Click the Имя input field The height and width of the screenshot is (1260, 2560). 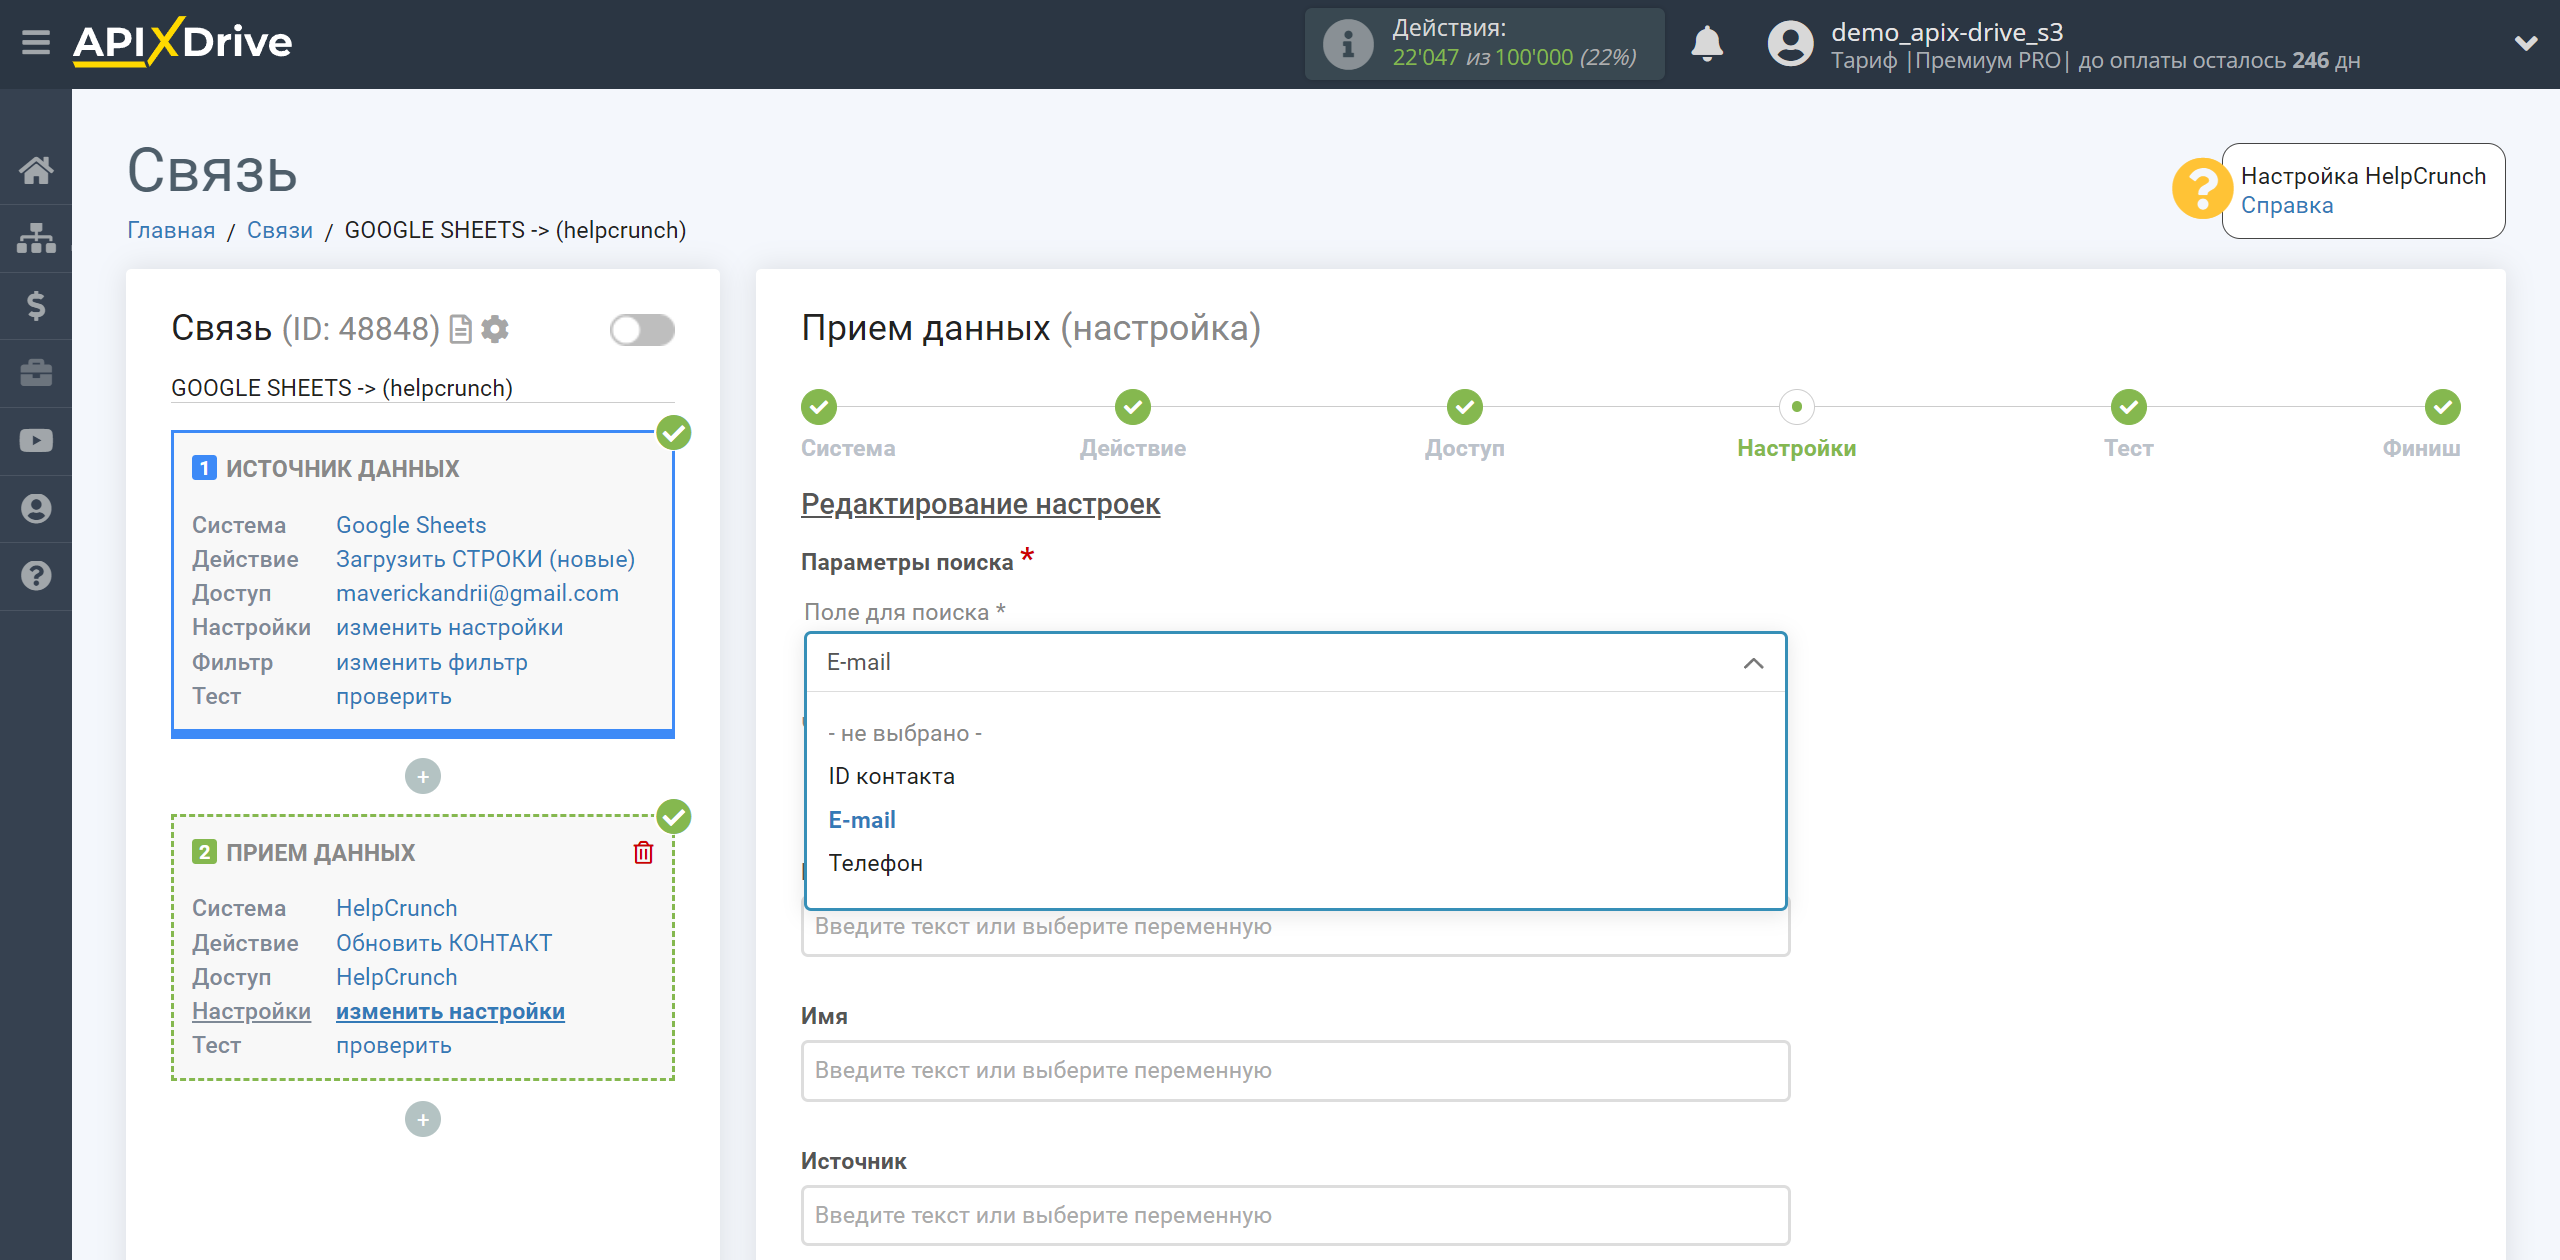pyautogui.click(x=1295, y=1070)
